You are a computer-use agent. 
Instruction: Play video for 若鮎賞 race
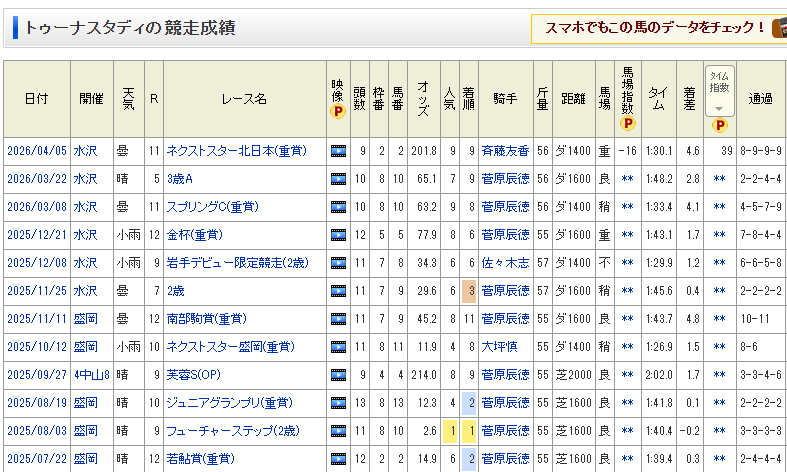pos(338,459)
